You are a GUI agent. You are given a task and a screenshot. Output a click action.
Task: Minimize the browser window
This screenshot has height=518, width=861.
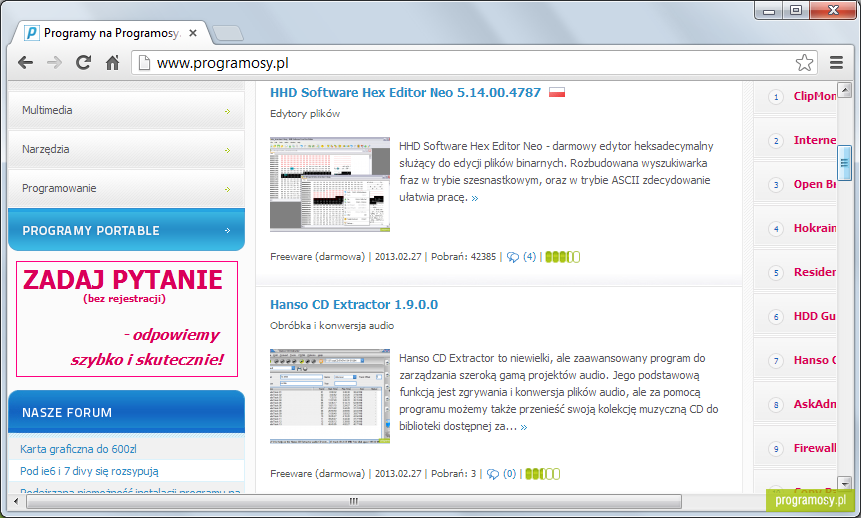[769, 11]
